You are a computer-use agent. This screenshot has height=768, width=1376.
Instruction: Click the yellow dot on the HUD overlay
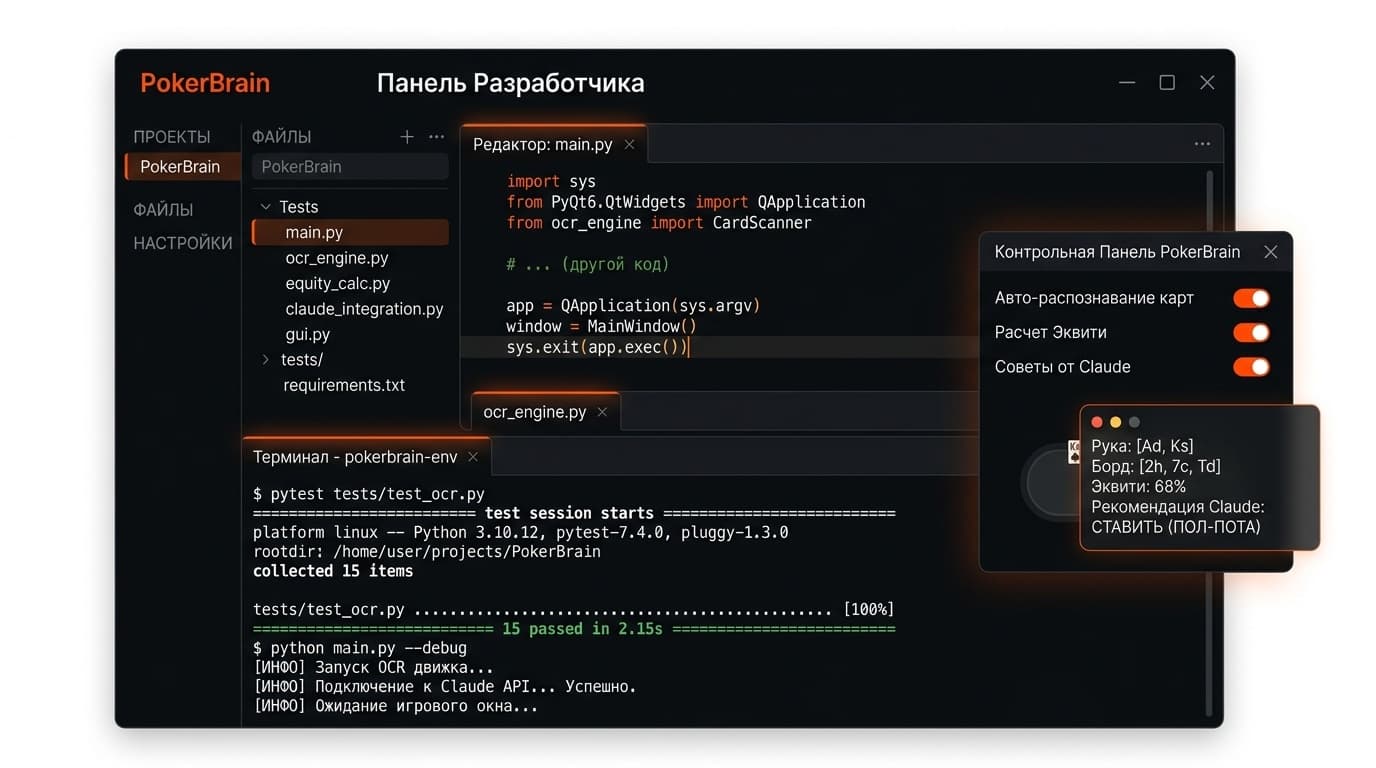click(1114, 422)
